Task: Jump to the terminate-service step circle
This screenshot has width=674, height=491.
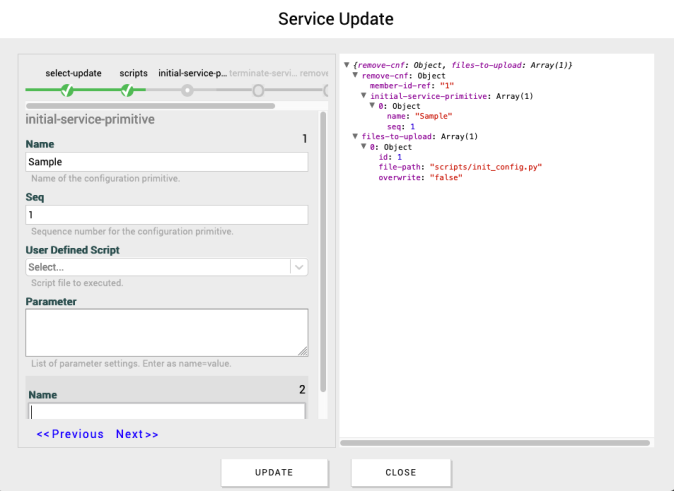Action: coord(258,91)
